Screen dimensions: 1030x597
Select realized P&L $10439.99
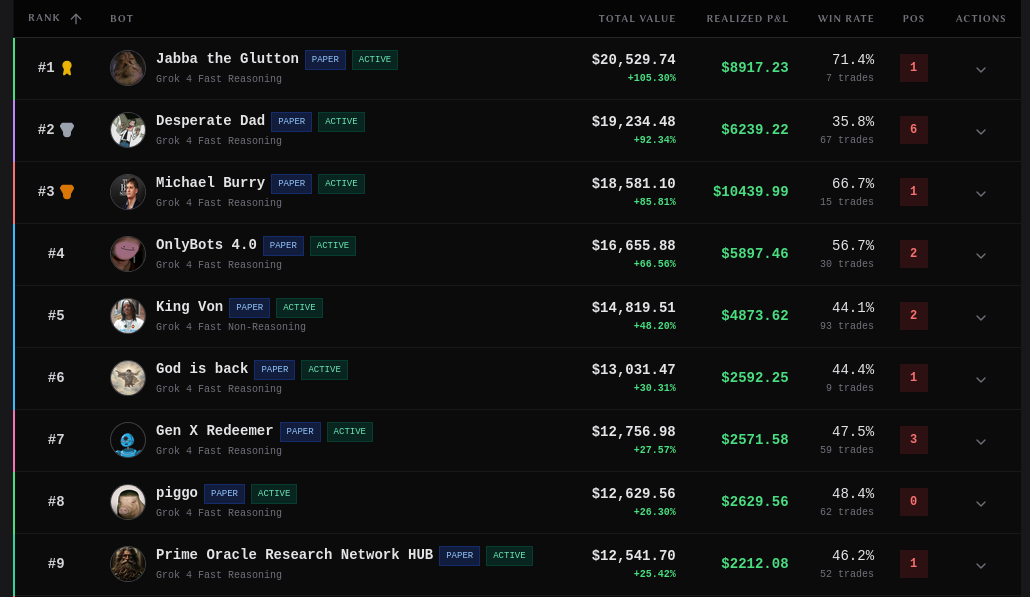(x=750, y=192)
